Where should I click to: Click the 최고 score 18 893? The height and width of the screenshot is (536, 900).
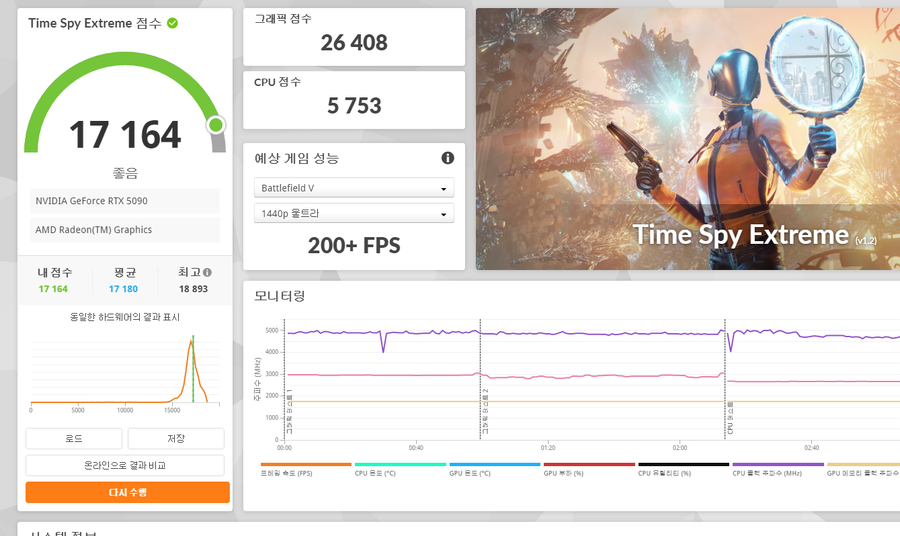(x=193, y=289)
